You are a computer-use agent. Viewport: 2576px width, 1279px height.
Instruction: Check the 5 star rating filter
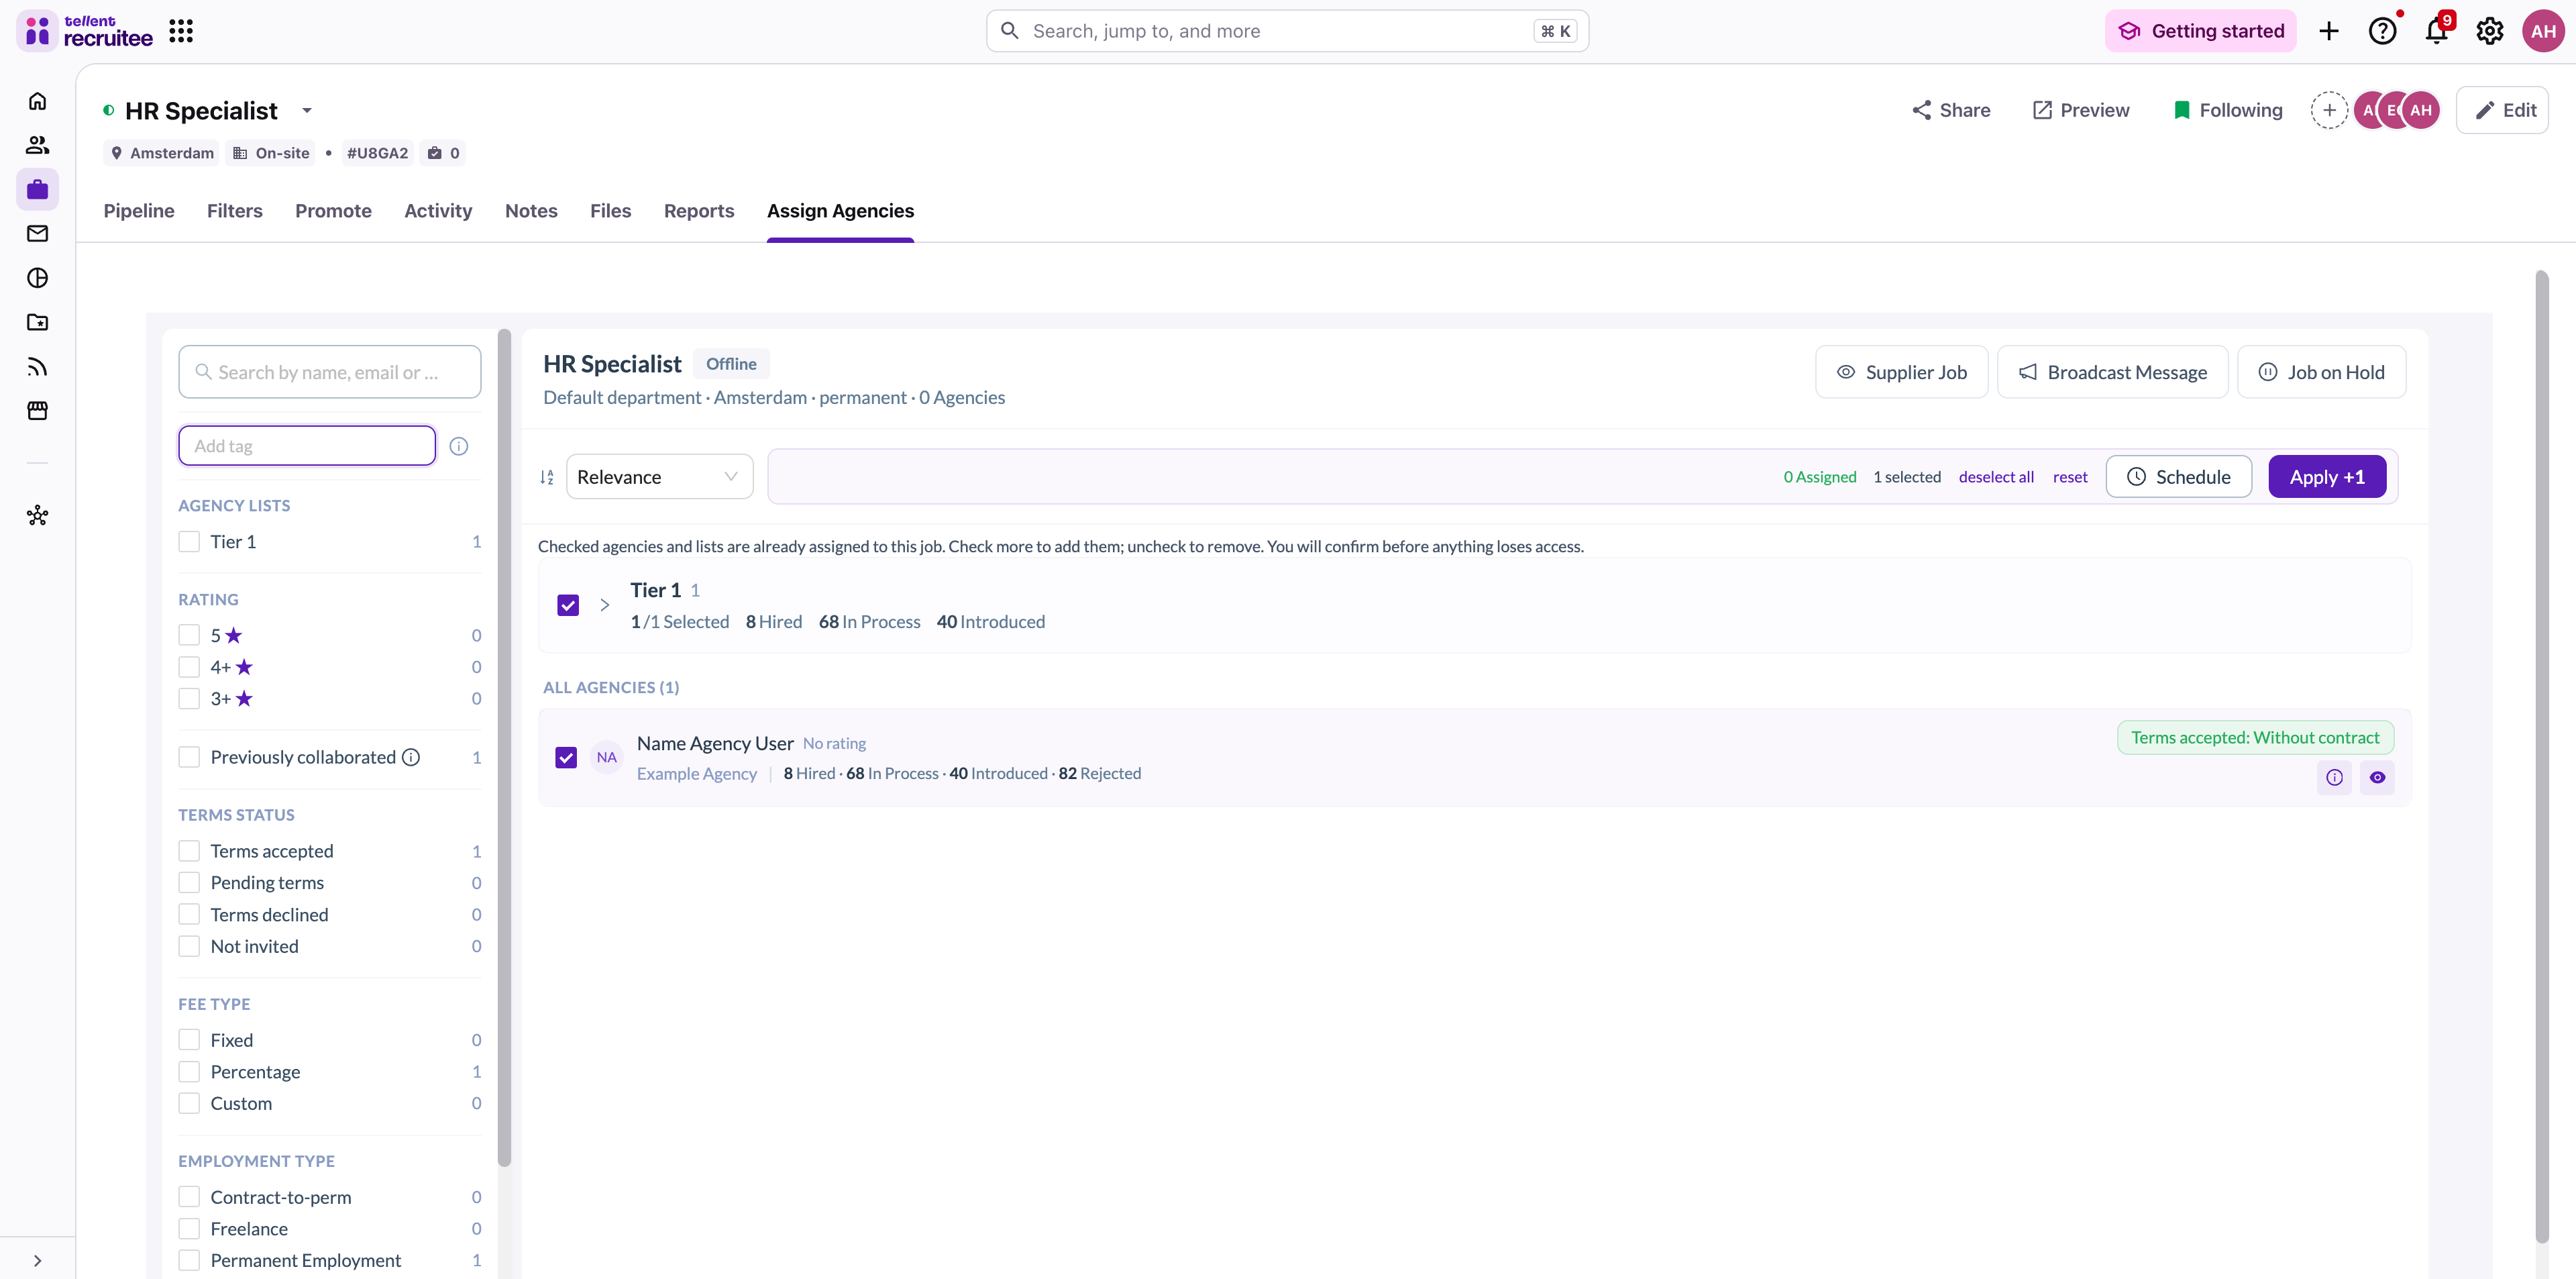[189, 635]
